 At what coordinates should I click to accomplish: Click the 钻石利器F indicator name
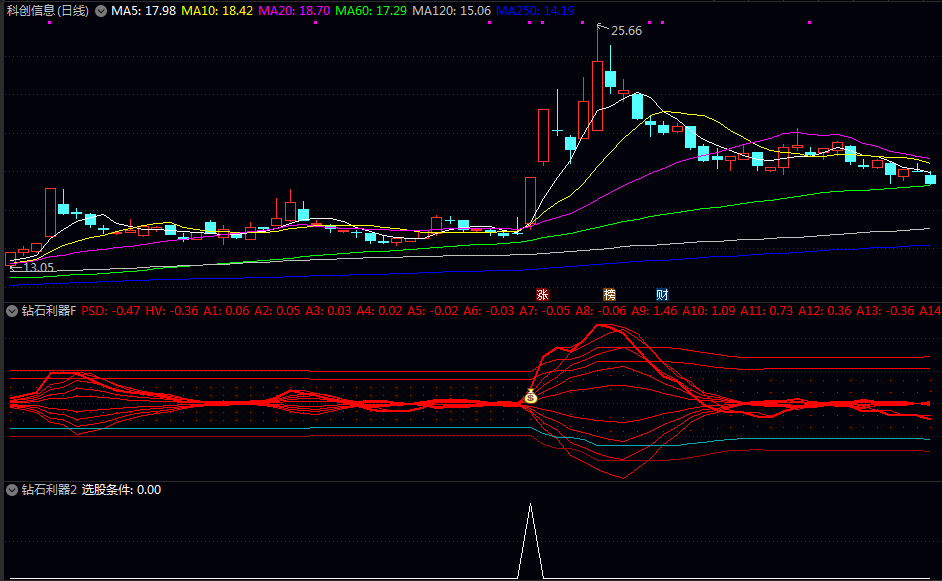pos(49,311)
